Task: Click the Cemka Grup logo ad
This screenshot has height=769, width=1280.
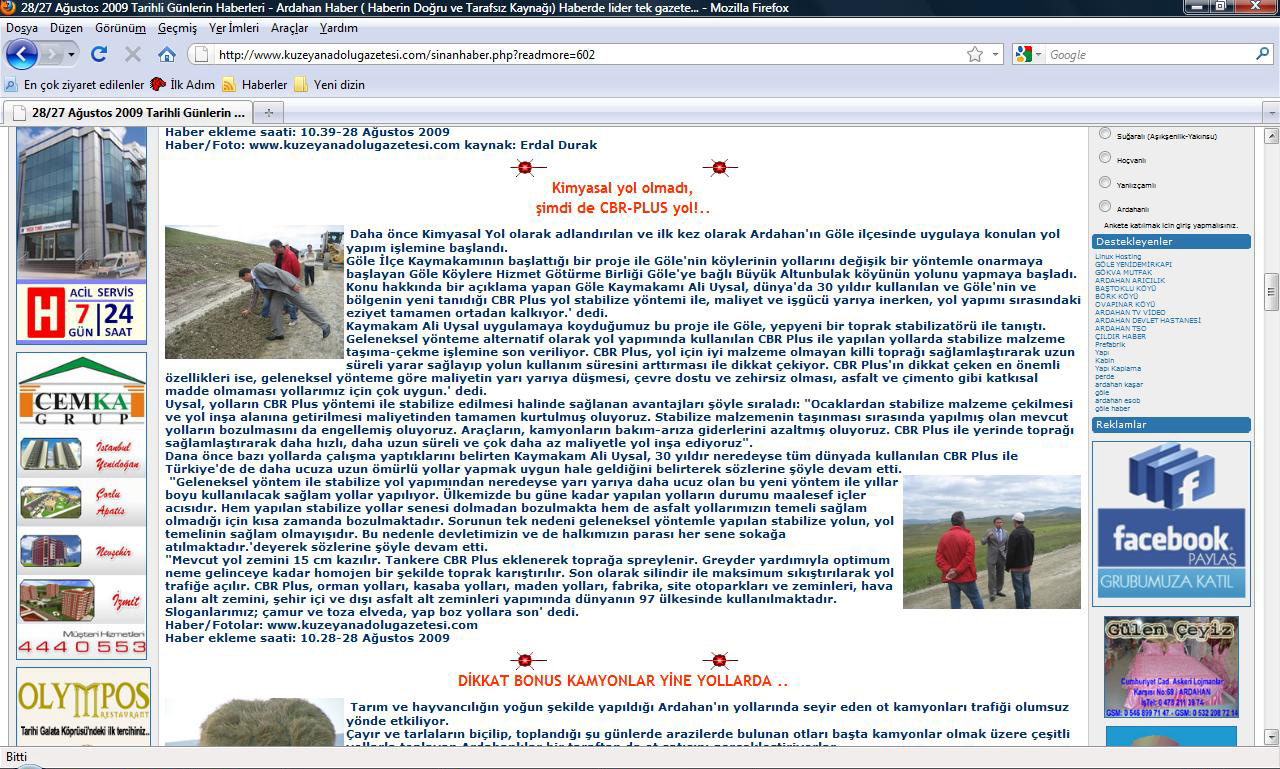Action: tap(82, 392)
